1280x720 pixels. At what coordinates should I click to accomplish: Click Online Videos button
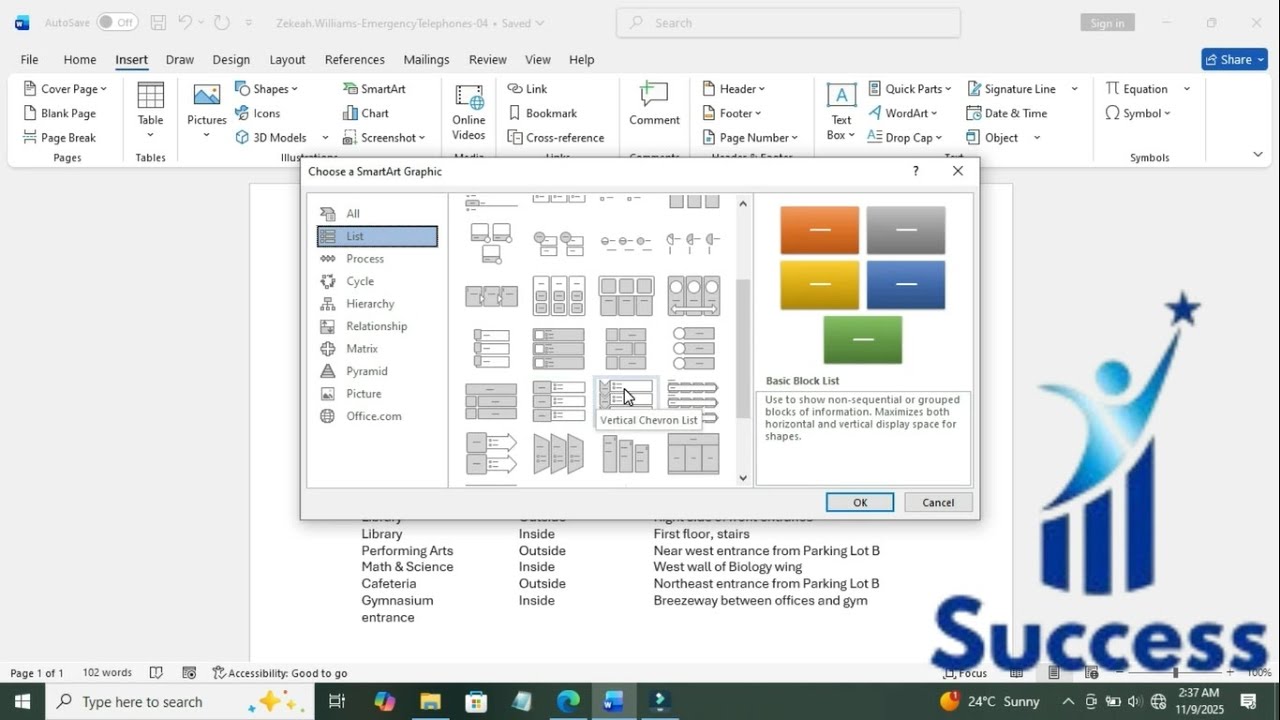click(x=468, y=112)
